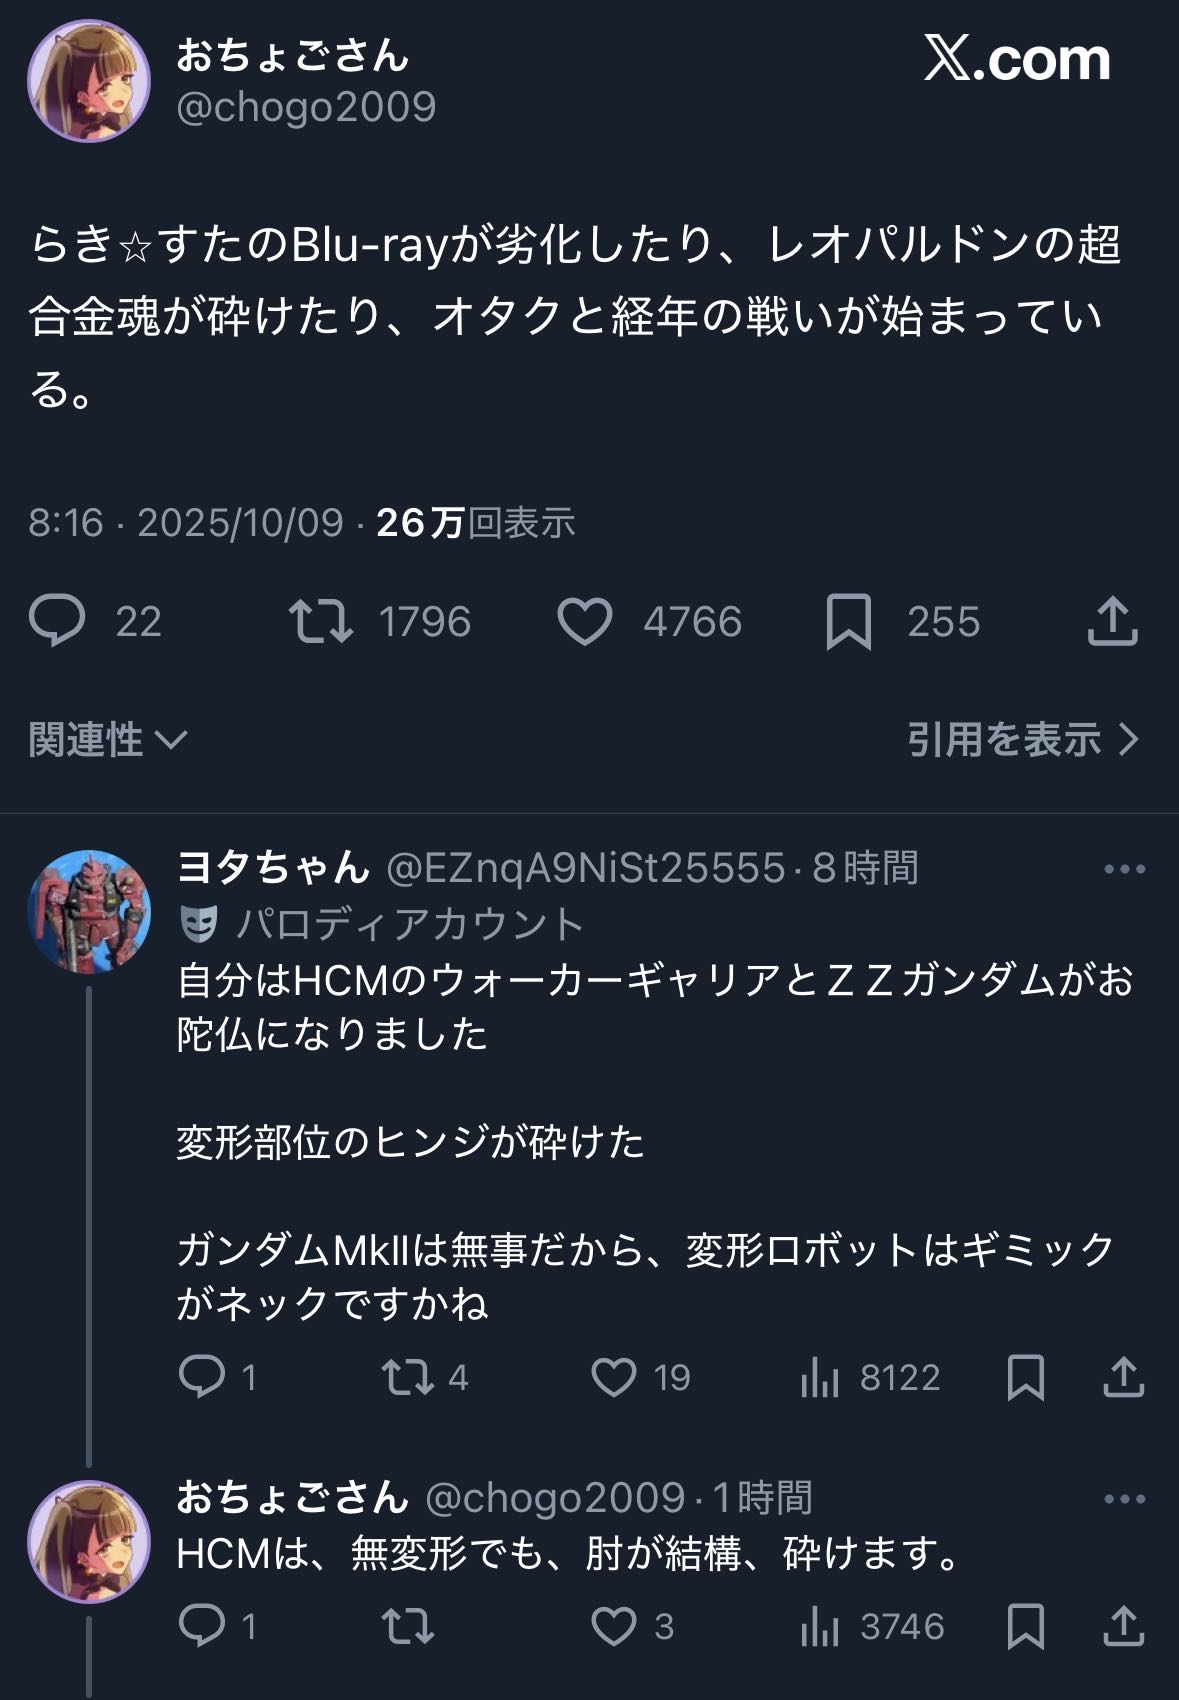Viewport: 1179px width, 1700px height.
Task: Bookmark the main post with 255 bookmarks
Action: pyautogui.click(x=849, y=621)
